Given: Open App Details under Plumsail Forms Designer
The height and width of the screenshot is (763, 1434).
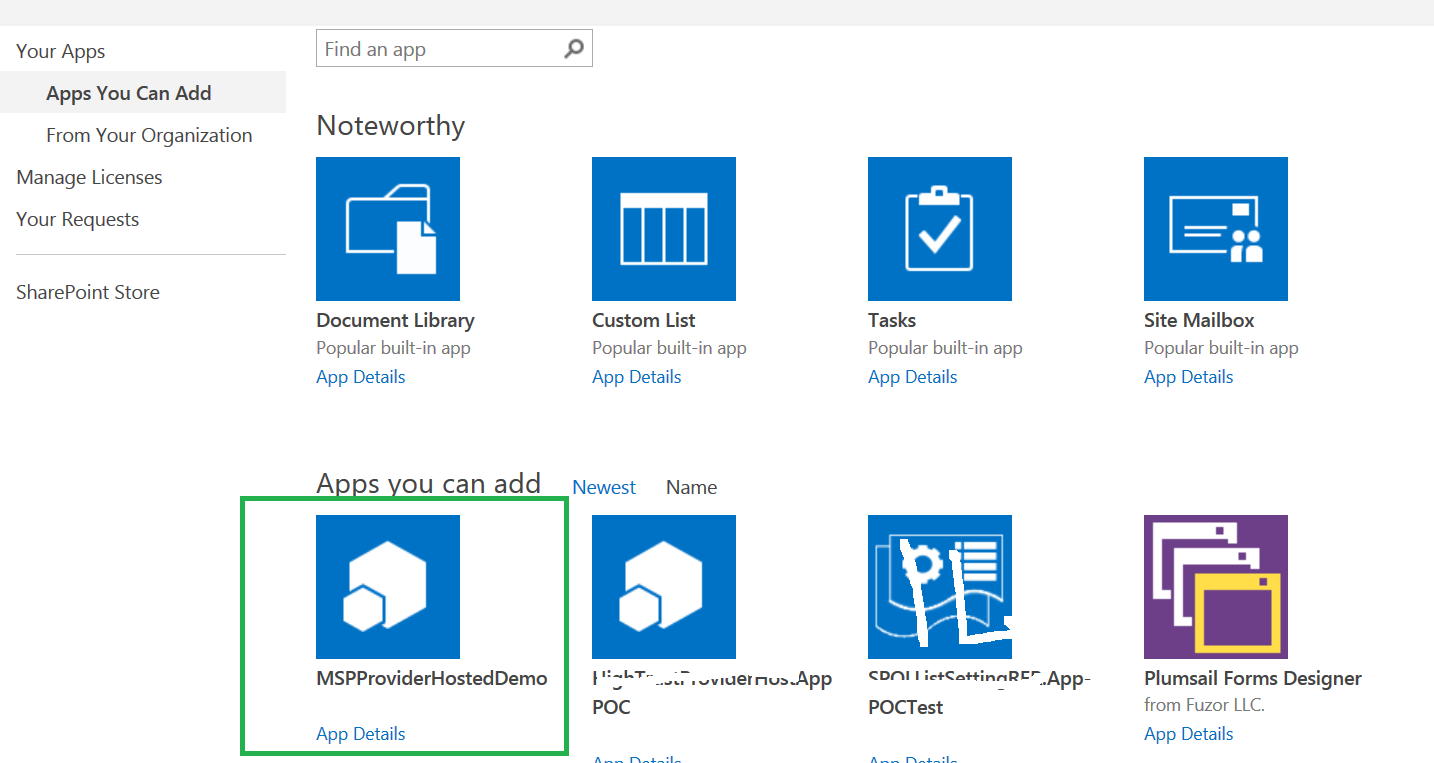Looking at the screenshot, I should point(1188,733).
